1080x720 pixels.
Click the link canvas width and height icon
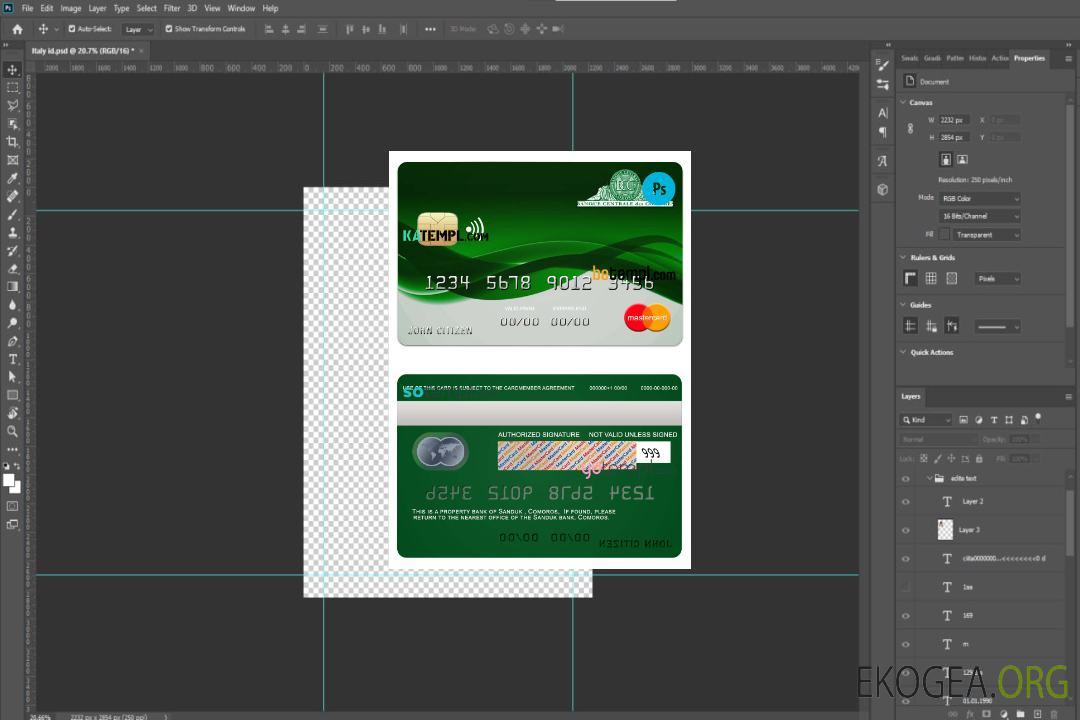[x=911, y=129]
